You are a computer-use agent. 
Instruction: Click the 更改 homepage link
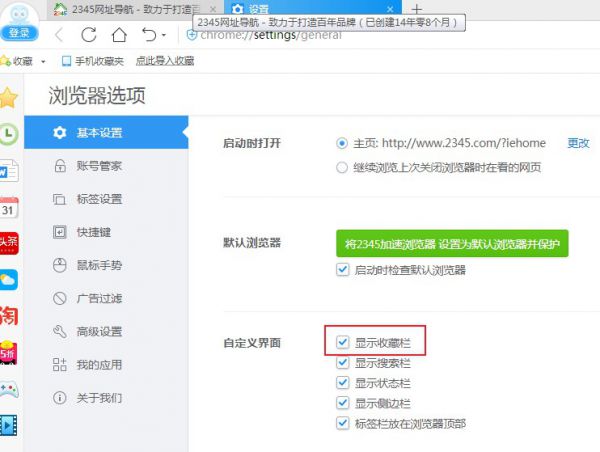pyautogui.click(x=578, y=143)
